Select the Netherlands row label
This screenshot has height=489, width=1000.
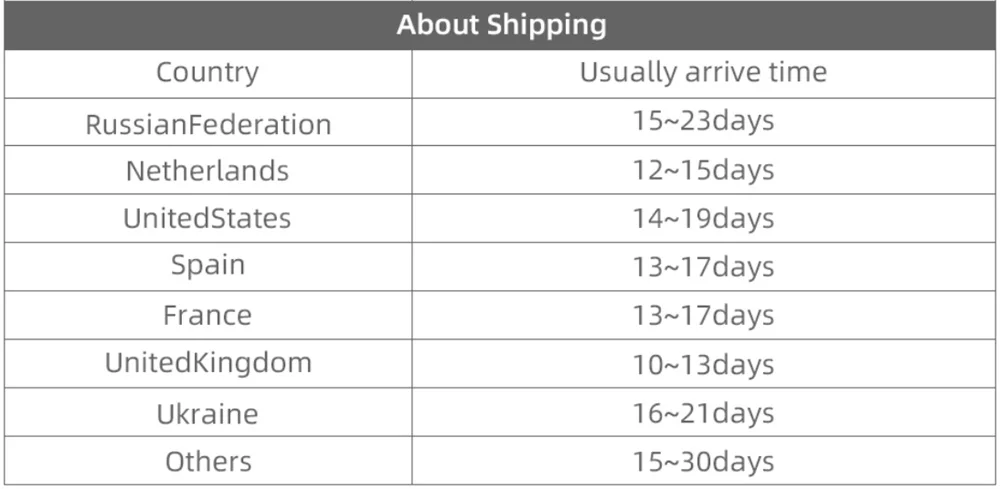click(x=207, y=170)
